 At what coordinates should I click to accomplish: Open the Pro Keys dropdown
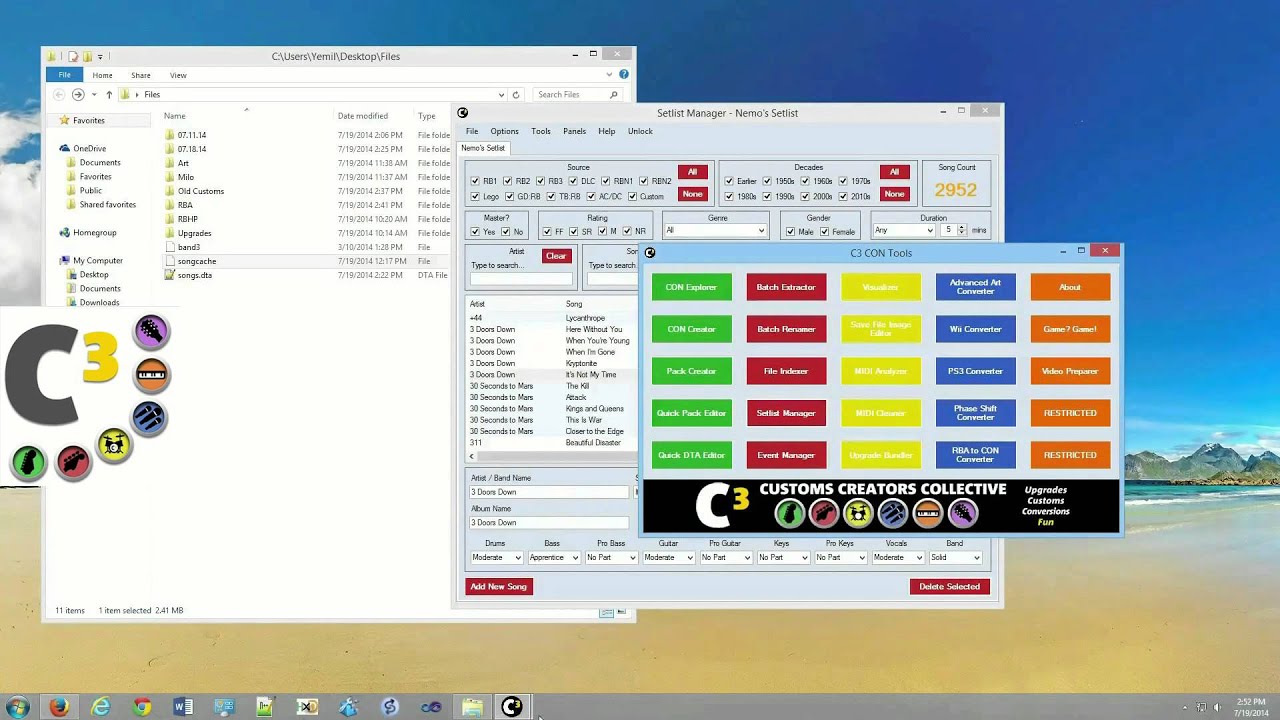(x=840, y=557)
